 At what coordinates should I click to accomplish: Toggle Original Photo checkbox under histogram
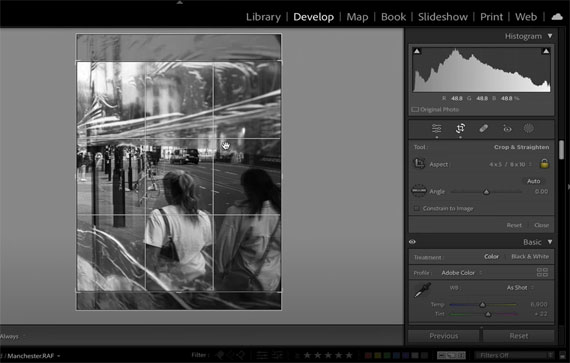tap(415, 109)
